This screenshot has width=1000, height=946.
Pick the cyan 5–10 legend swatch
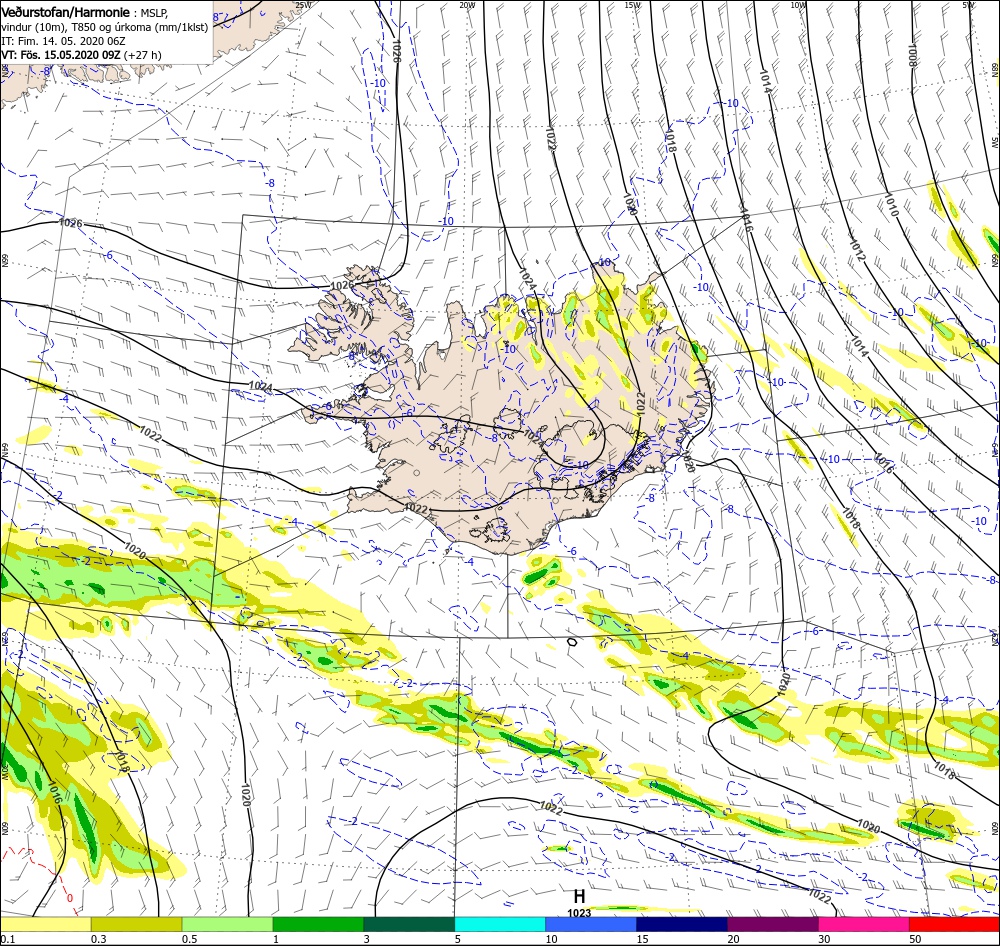tap(500, 924)
